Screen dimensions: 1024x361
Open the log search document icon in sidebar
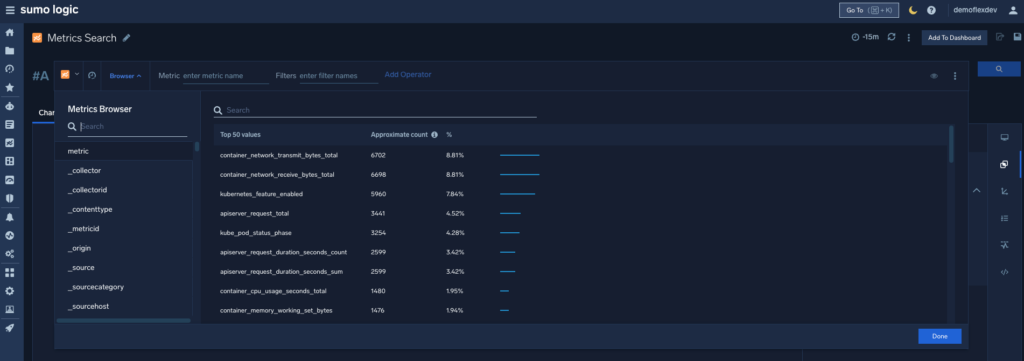click(10, 124)
